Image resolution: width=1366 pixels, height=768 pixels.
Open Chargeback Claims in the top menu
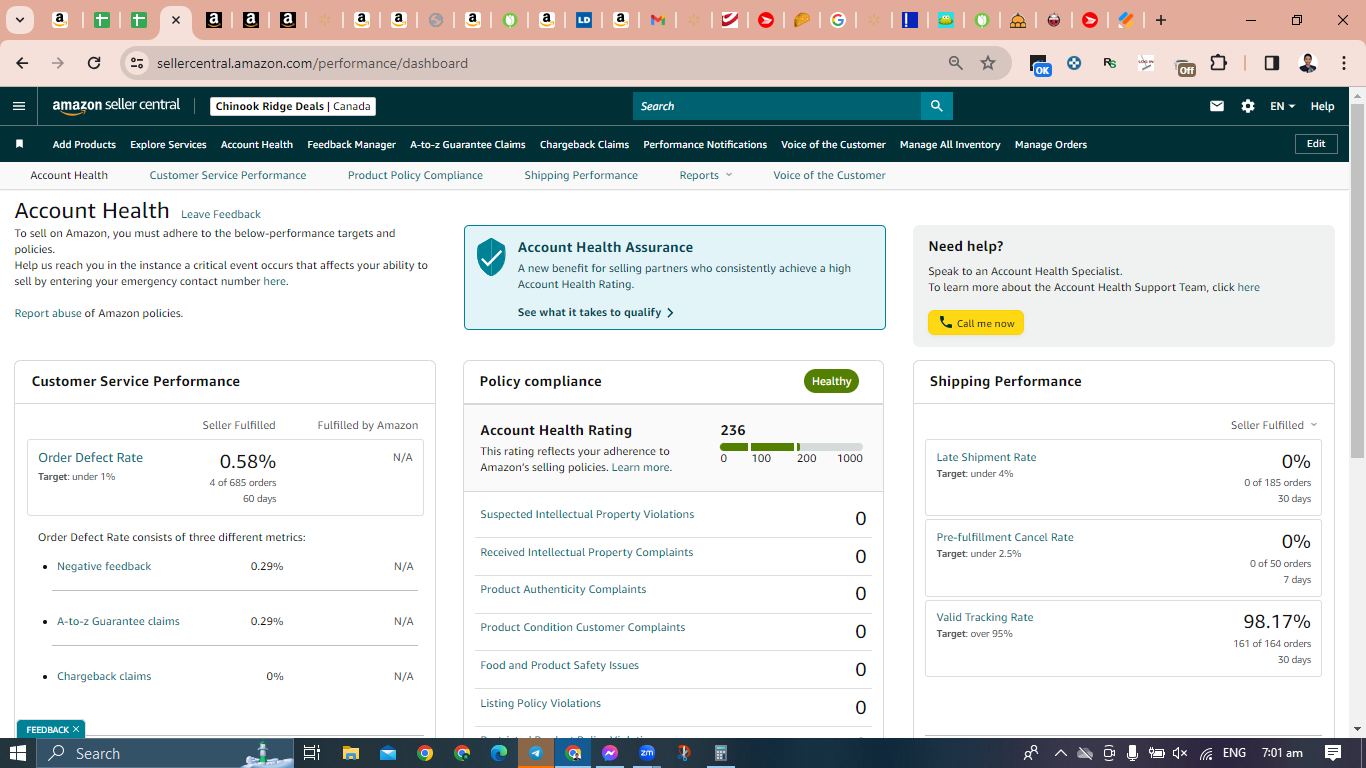coord(584,144)
